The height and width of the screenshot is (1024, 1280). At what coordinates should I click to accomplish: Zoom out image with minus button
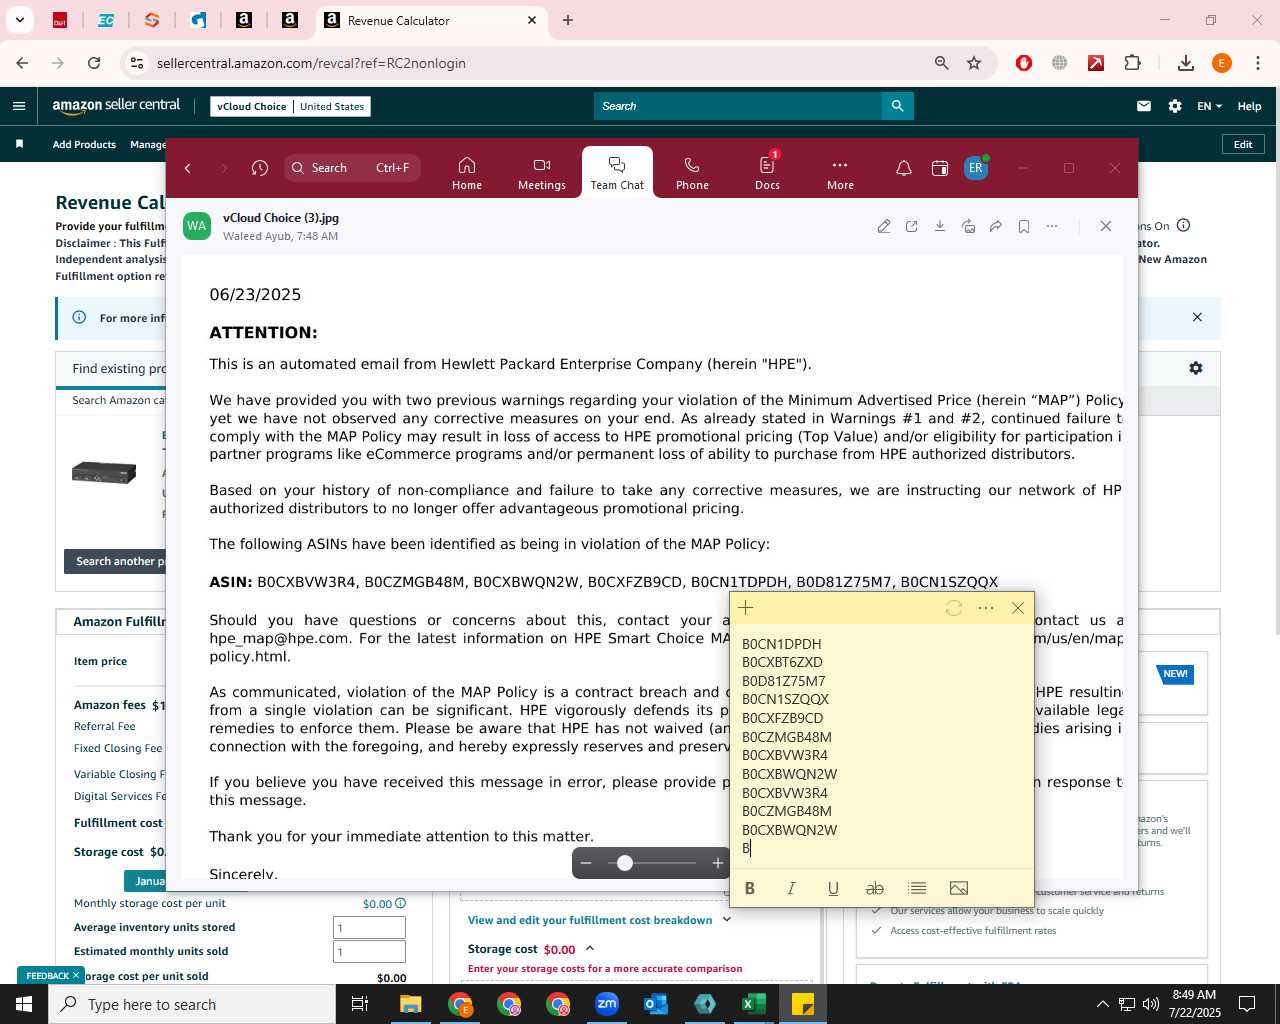(x=586, y=863)
